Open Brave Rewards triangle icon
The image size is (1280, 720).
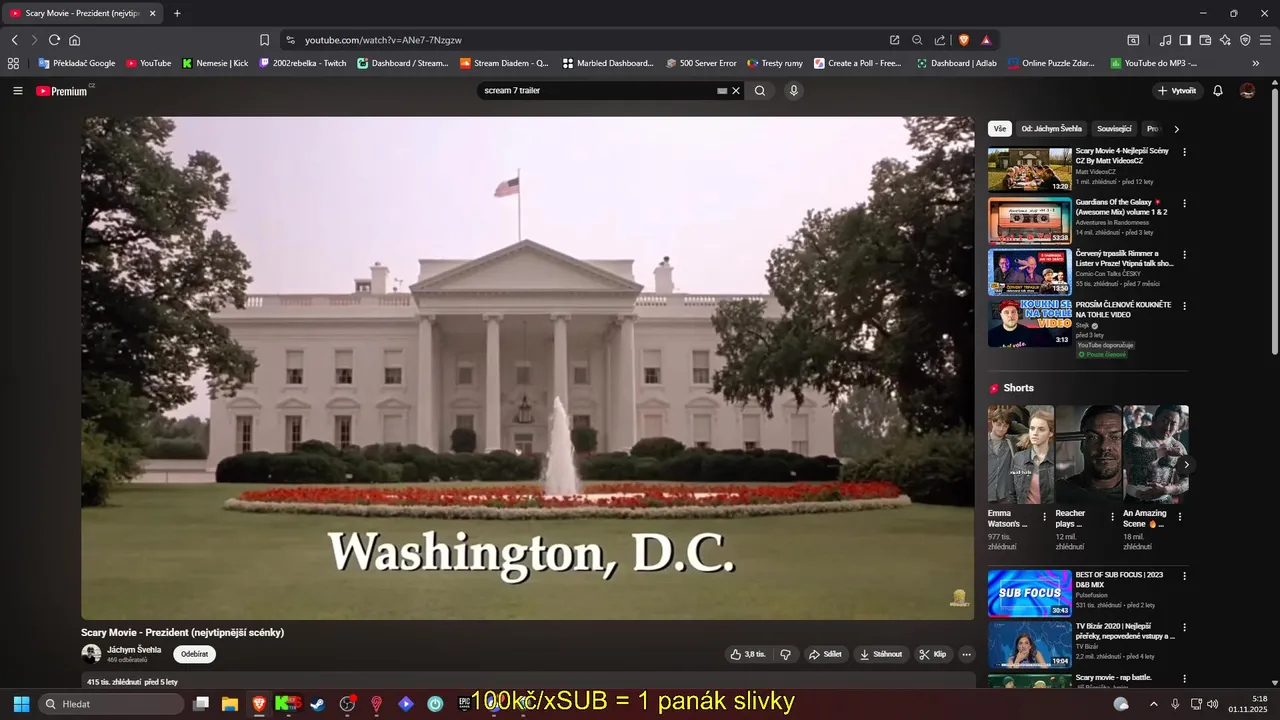click(x=986, y=40)
